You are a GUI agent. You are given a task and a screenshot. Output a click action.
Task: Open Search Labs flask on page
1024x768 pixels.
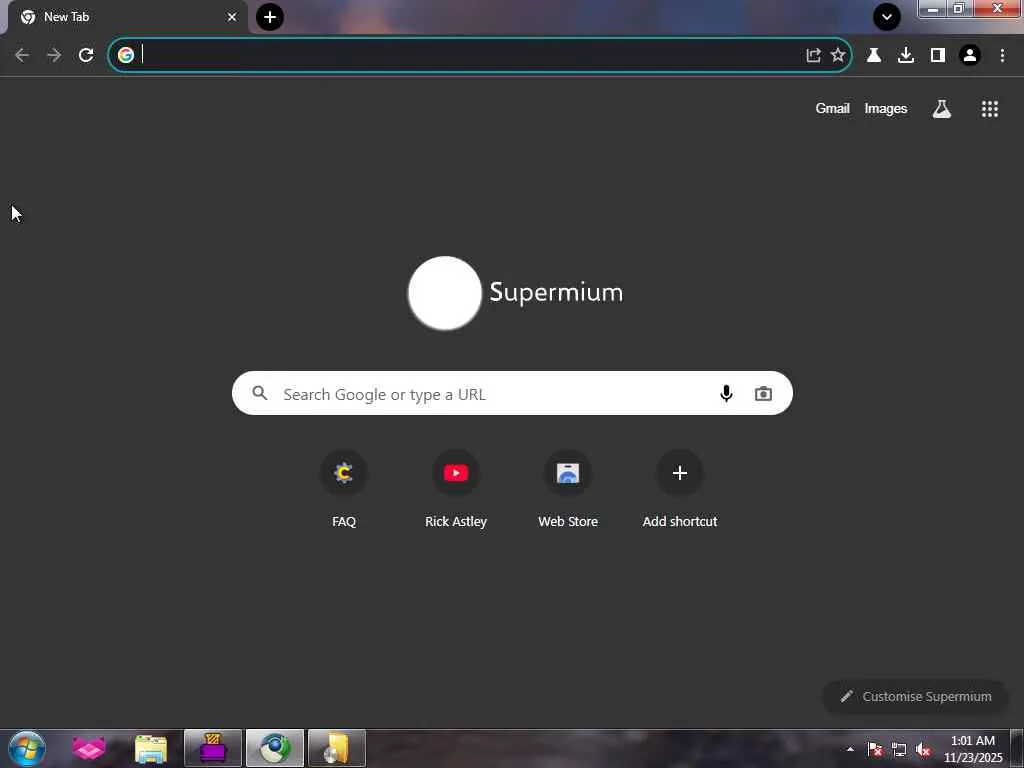[x=942, y=108]
